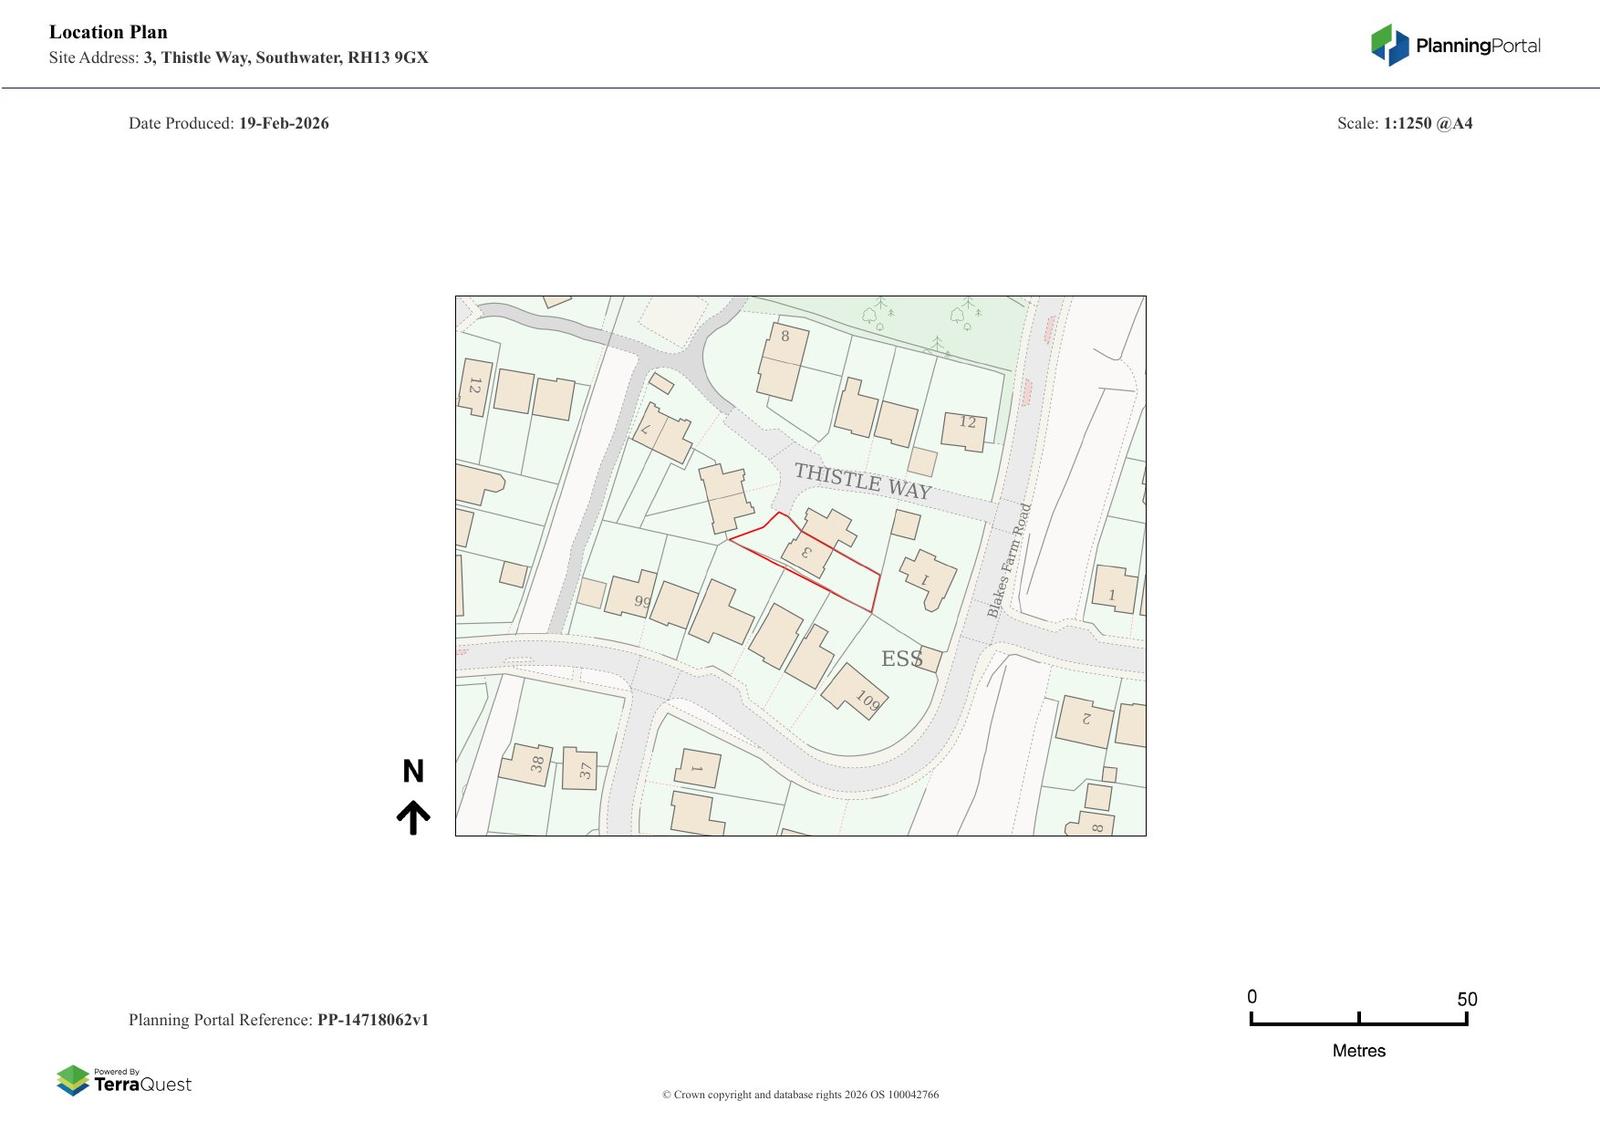This screenshot has width=1600, height=1132.
Task: Click the Blakes Farm Road label
Action: [x=1008, y=560]
